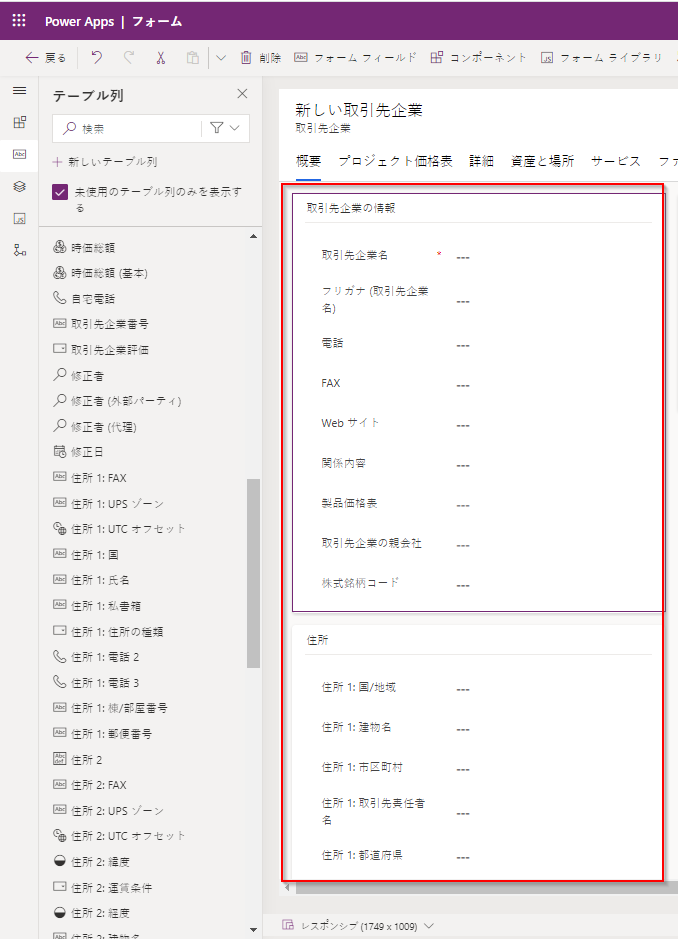Select the 取引先企業名 form field
The height and width of the screenshot is (939, 678).
[x=477, y=256]
